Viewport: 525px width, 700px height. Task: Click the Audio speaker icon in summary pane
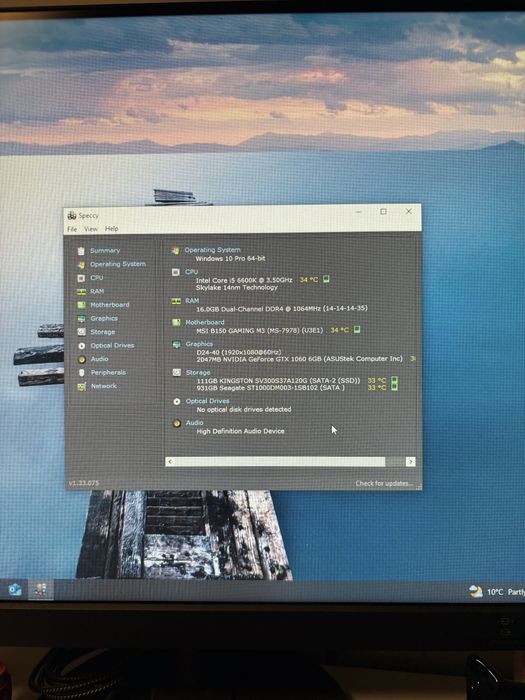tap(177, 423)
